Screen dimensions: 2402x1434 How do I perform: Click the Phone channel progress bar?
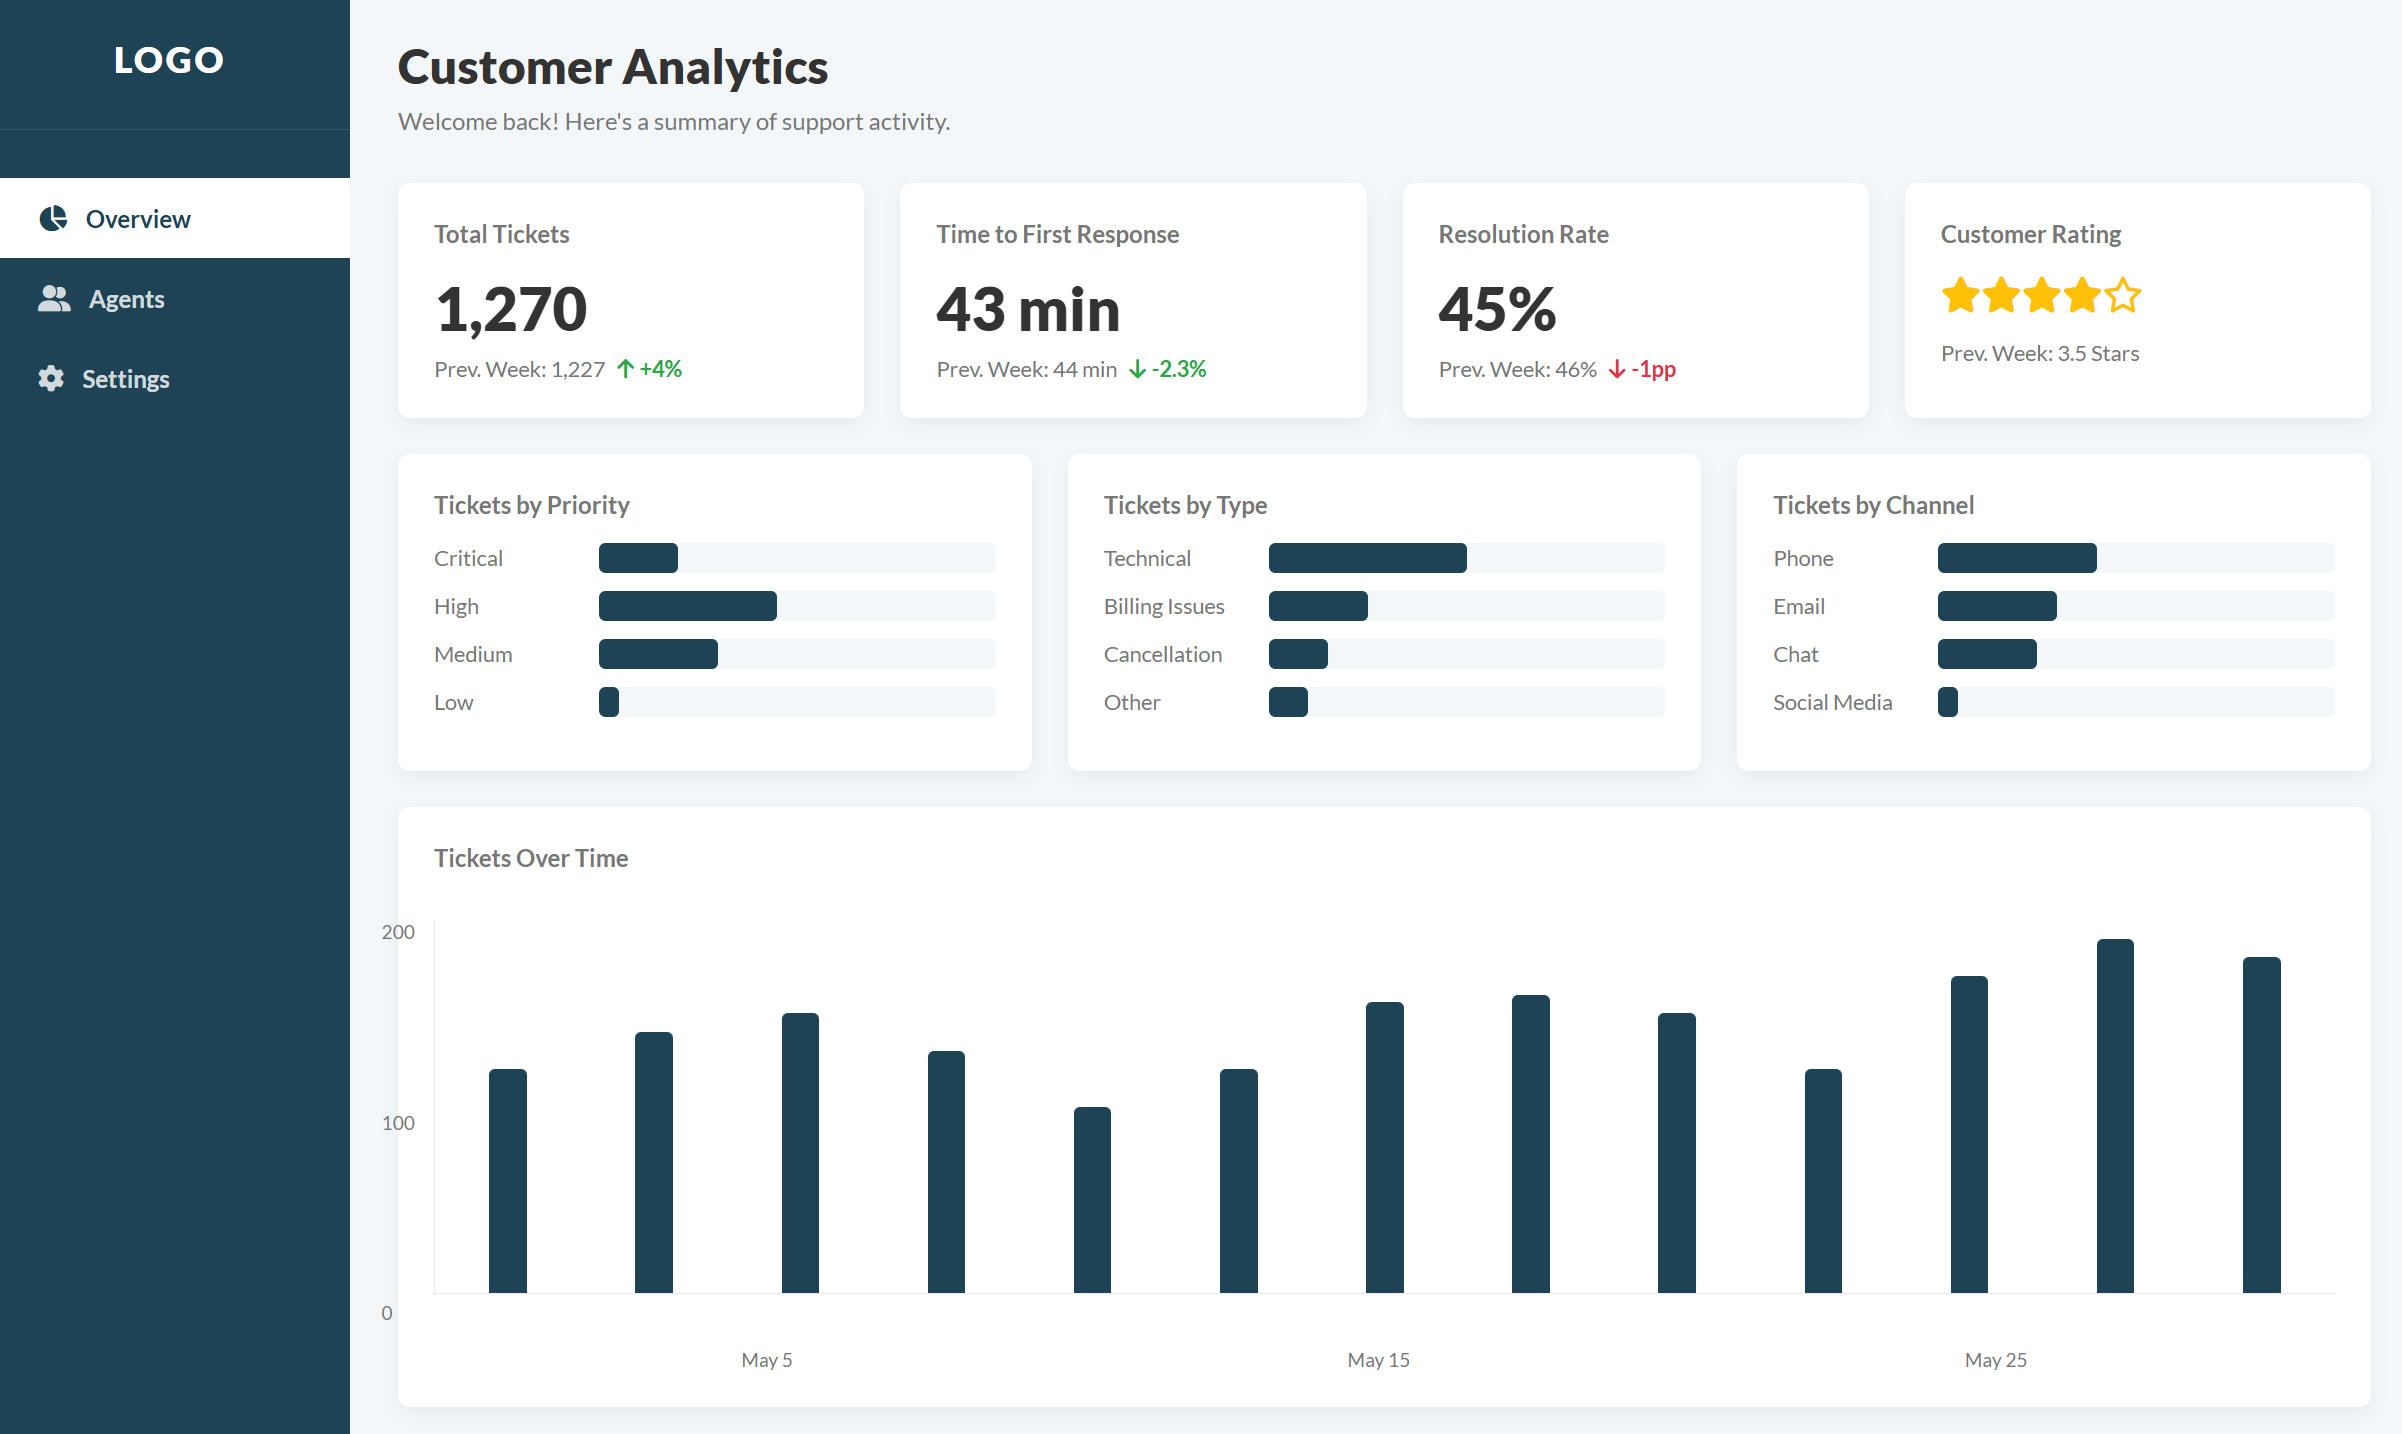coord(2135,558)
